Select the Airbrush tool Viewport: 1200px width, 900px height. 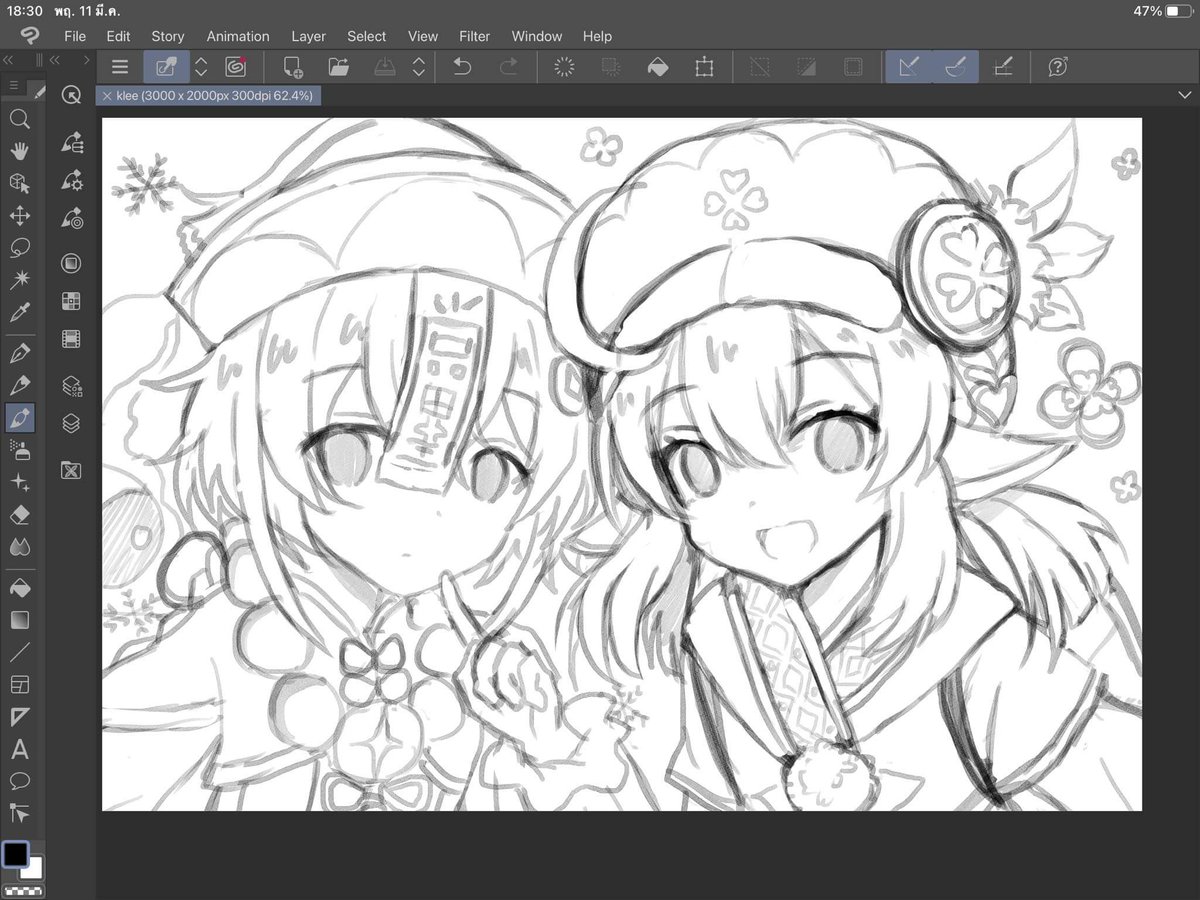(19, 450)
